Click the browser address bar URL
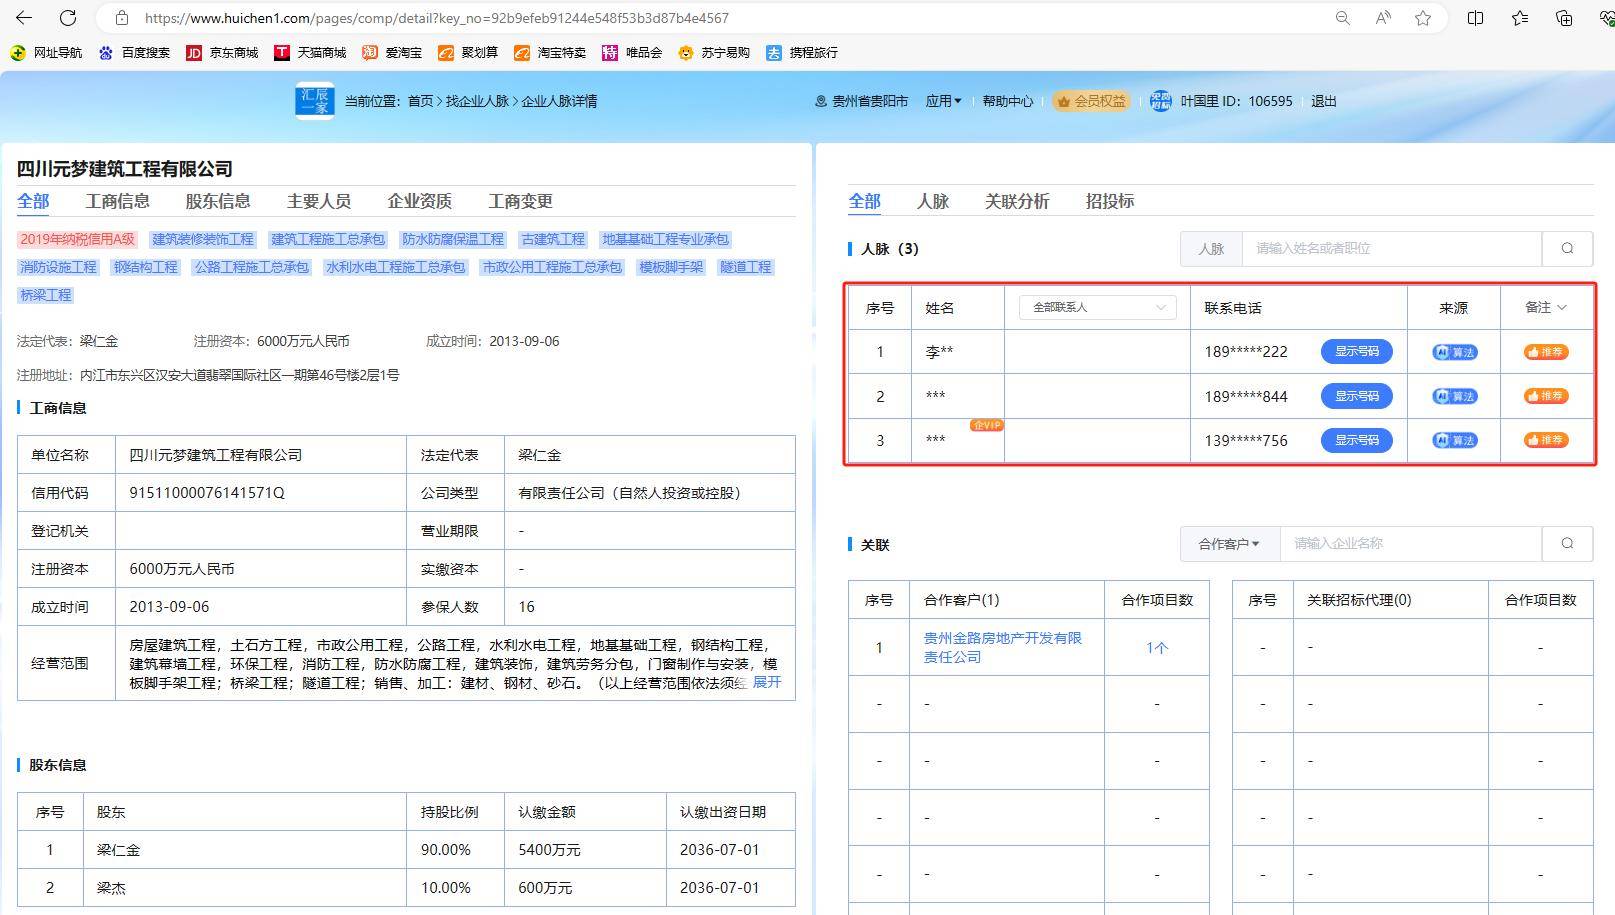This screenshot has width=1615, height=915. (437, 18)
